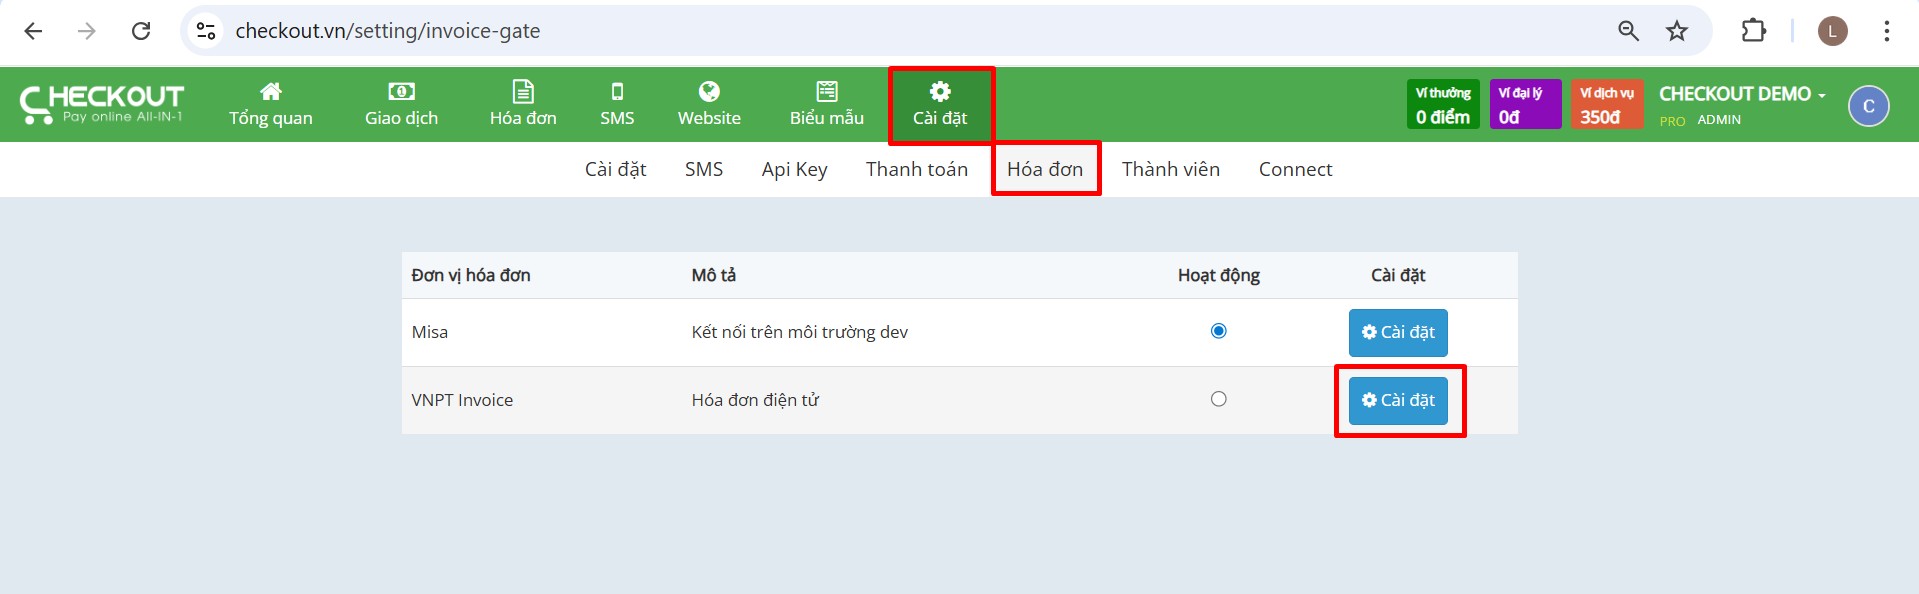
Task: Open Cài đặt gear menu in green bar
Action: (x=940, y=104)
